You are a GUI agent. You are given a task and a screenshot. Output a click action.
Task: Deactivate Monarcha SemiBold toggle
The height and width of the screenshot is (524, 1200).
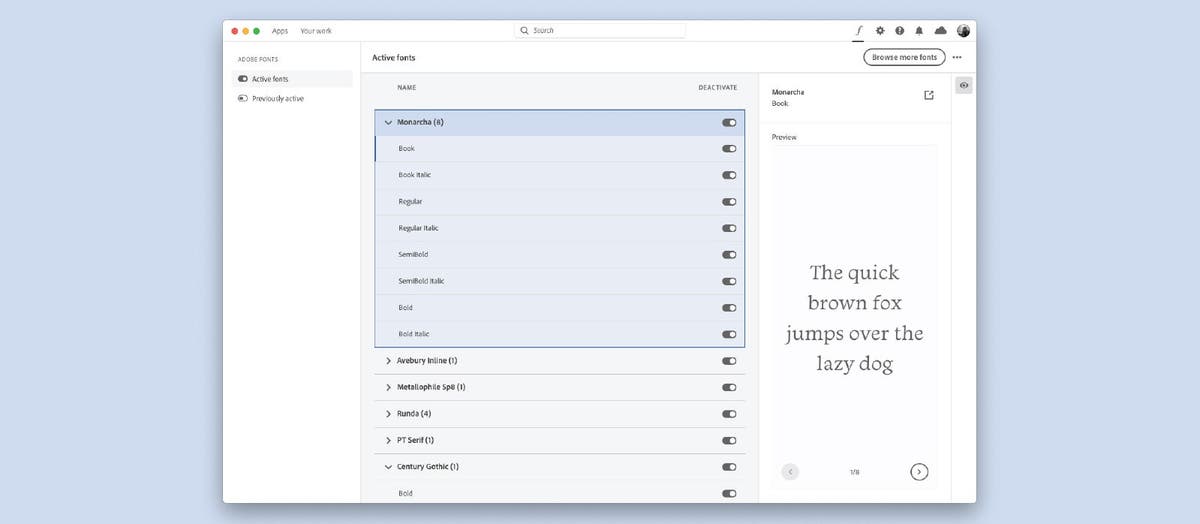point(729,254)
